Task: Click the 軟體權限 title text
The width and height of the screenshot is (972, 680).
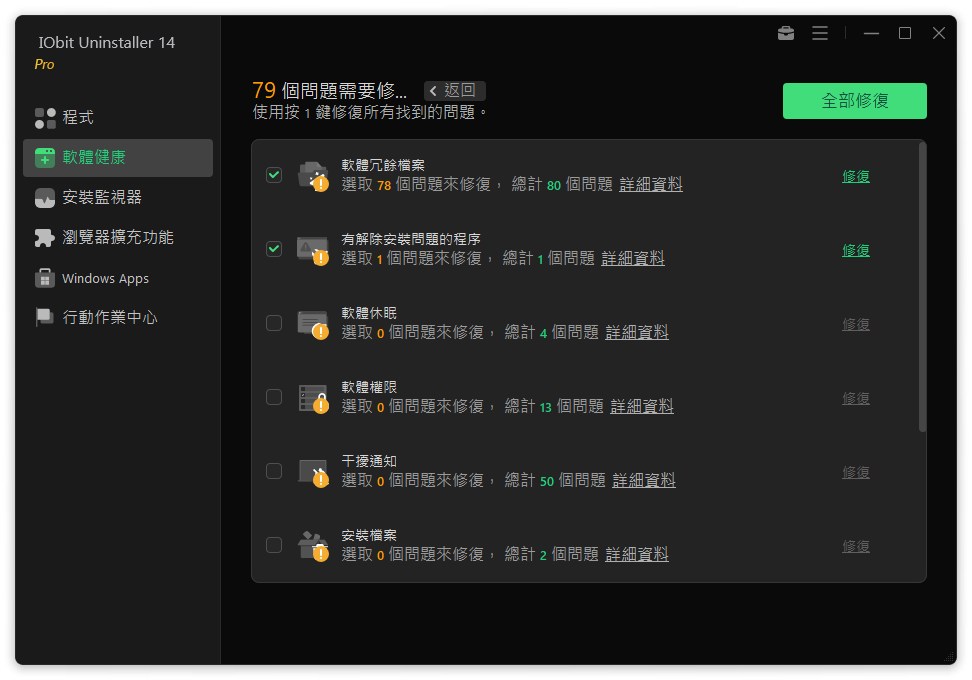Action: [x=369, y=387]
